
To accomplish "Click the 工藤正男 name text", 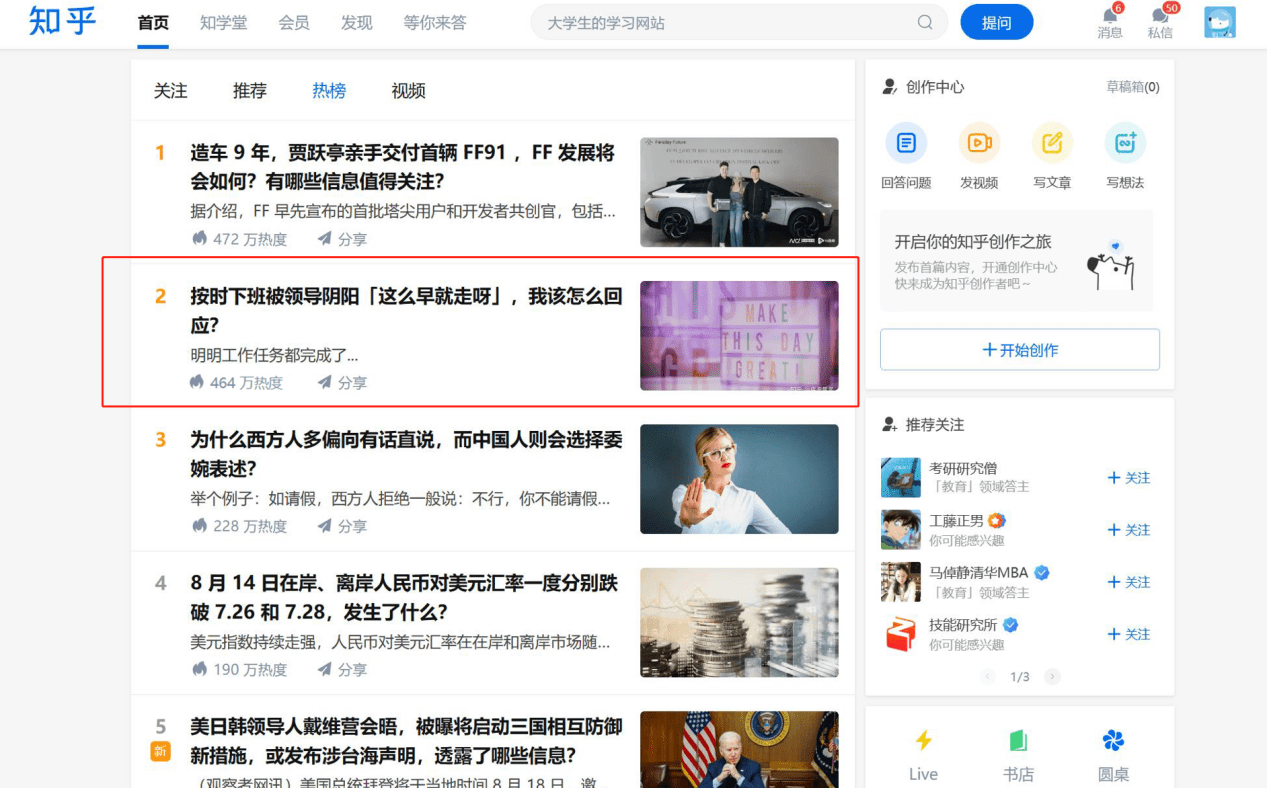I will point(956,520).
